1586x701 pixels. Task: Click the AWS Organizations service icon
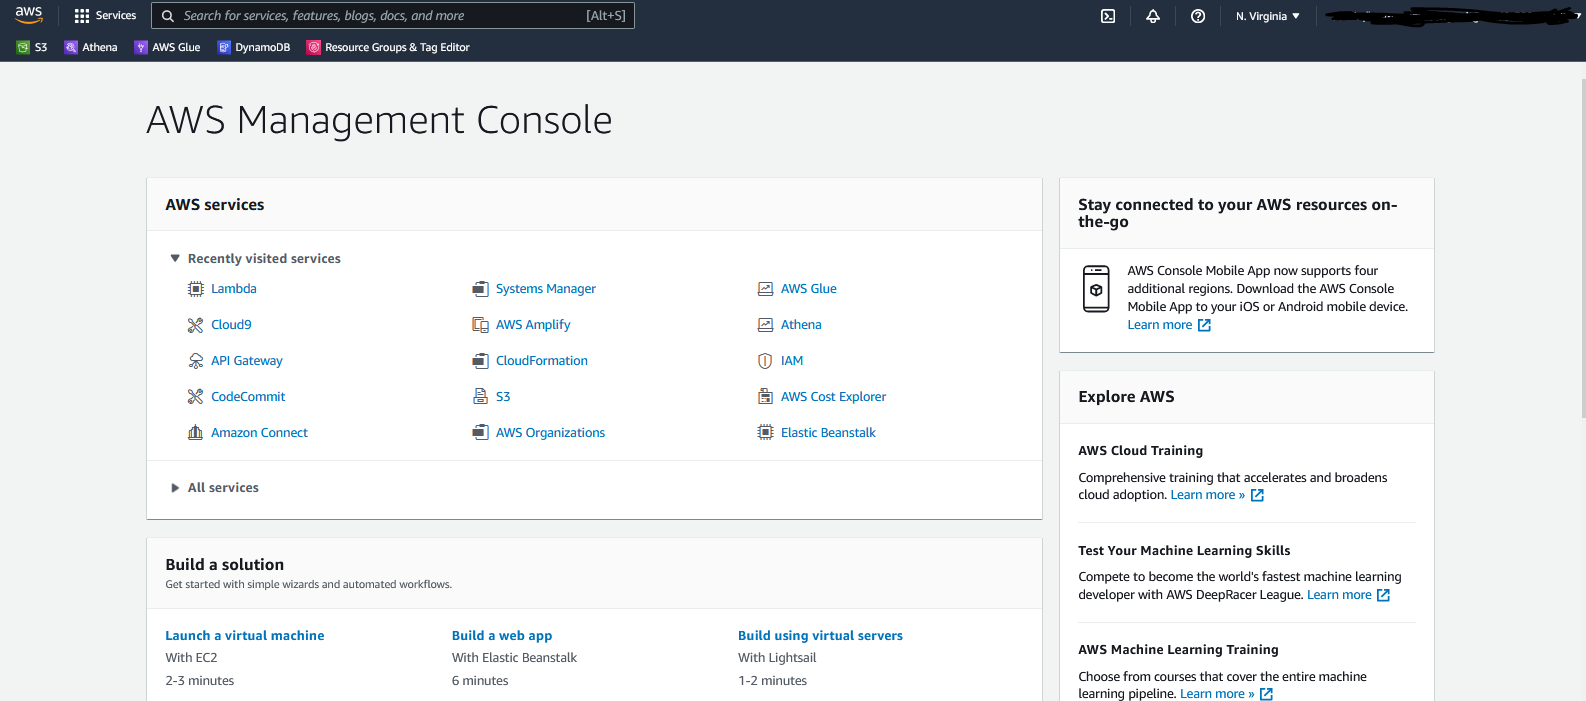click(481, 433)
